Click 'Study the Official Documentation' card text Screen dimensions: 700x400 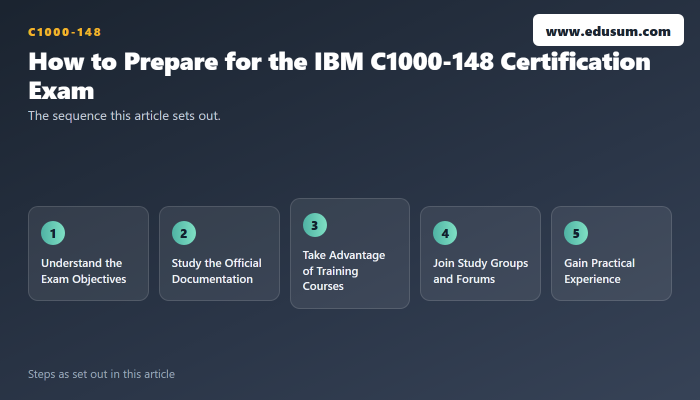[217, 271]
